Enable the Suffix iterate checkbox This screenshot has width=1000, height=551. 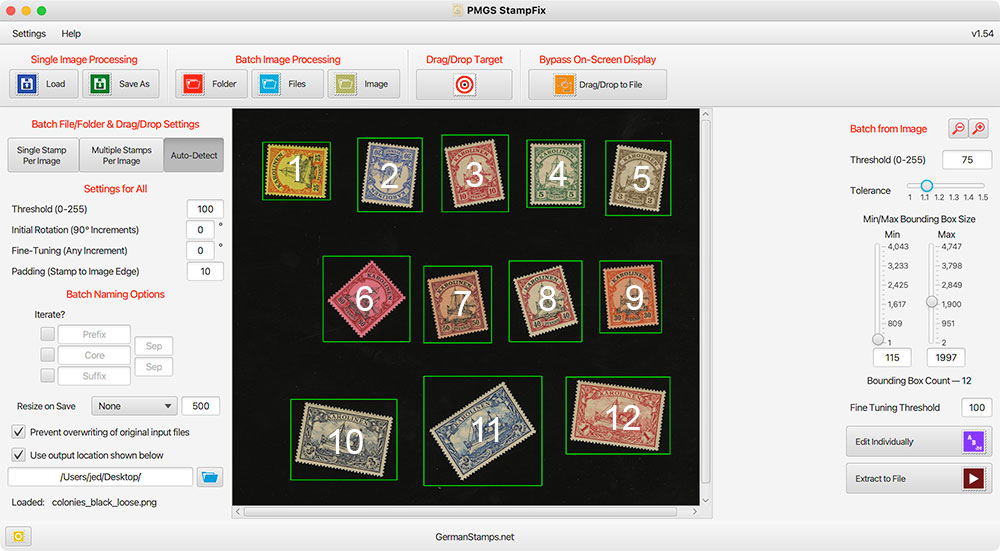tap(47, 375)
